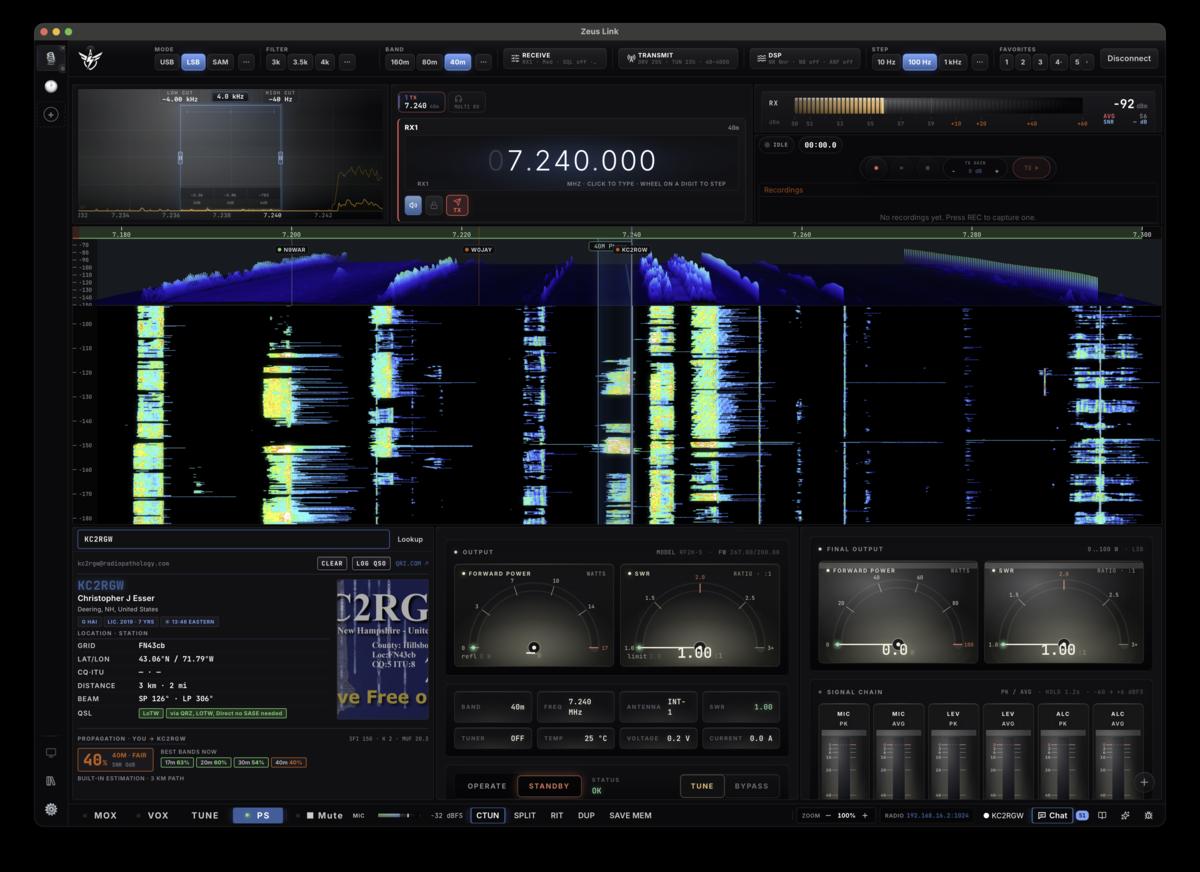Click the KC2RGW QSL card thumbnail
This screenshot has height=872, width=1200.
coord(383,649)
